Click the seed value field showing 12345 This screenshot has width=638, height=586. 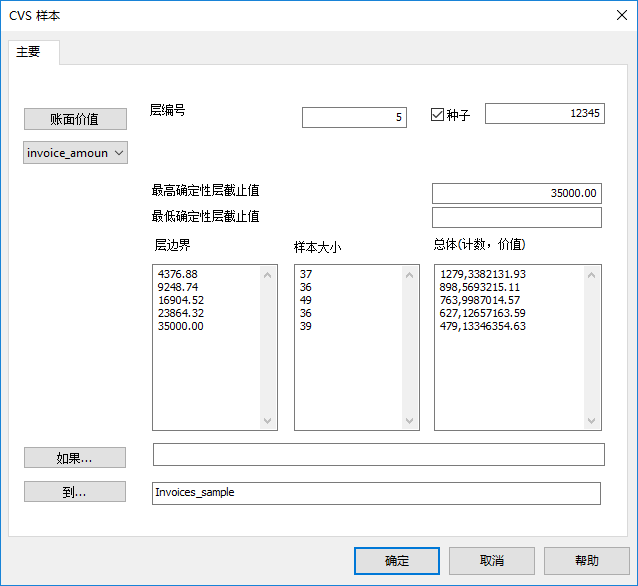tap(544, 114)
